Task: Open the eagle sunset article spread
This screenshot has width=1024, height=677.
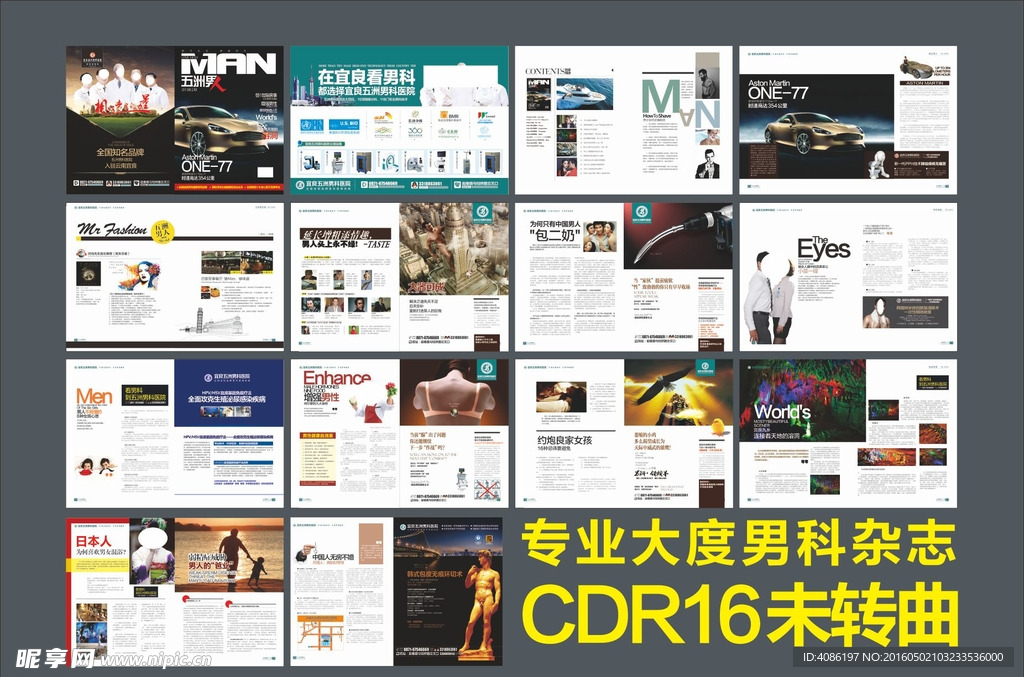Action: coord(624,433)
